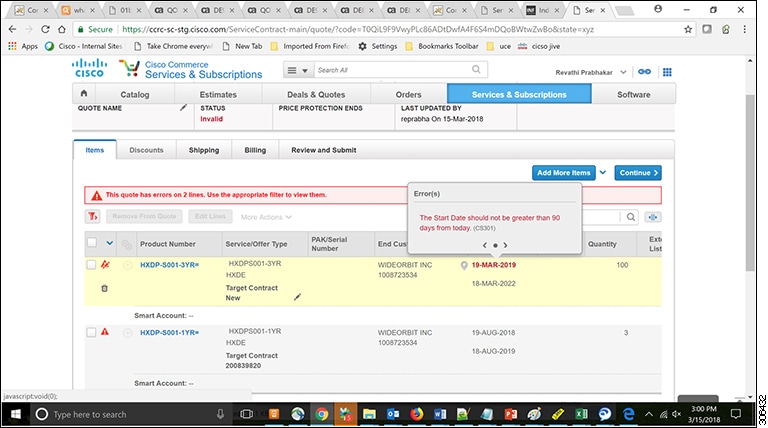Click location pin icon beside WIDEORBIT INC

464,265
